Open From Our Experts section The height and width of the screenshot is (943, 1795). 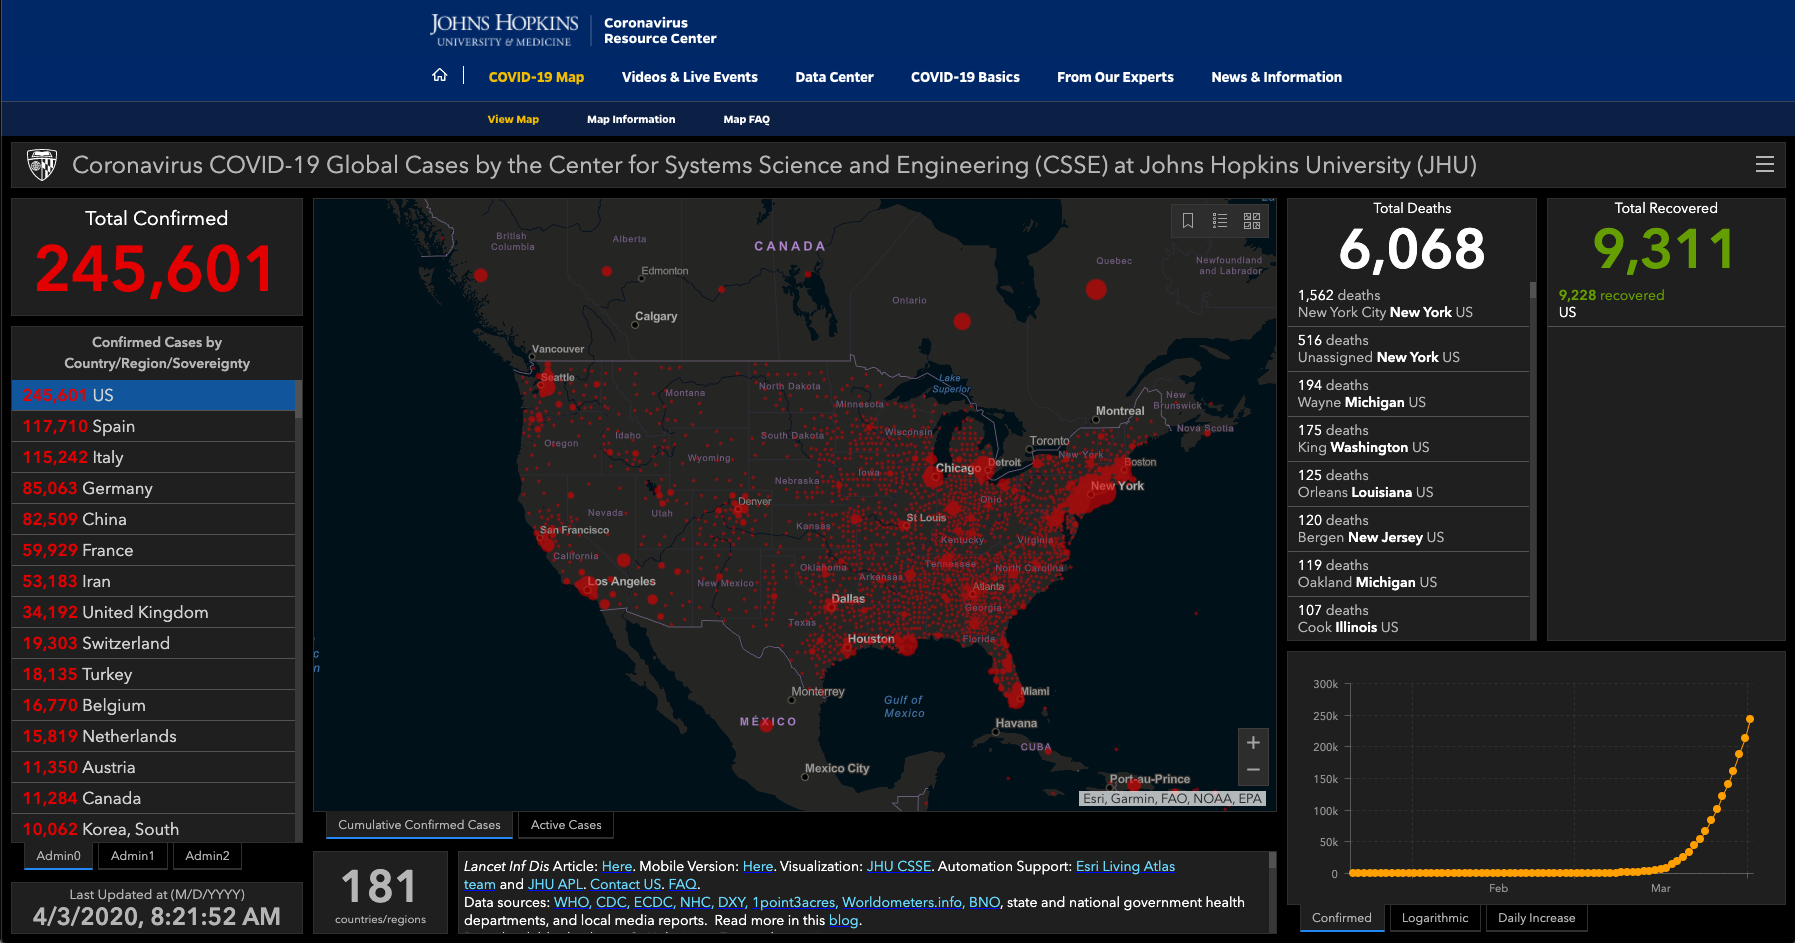(1115, 77)
